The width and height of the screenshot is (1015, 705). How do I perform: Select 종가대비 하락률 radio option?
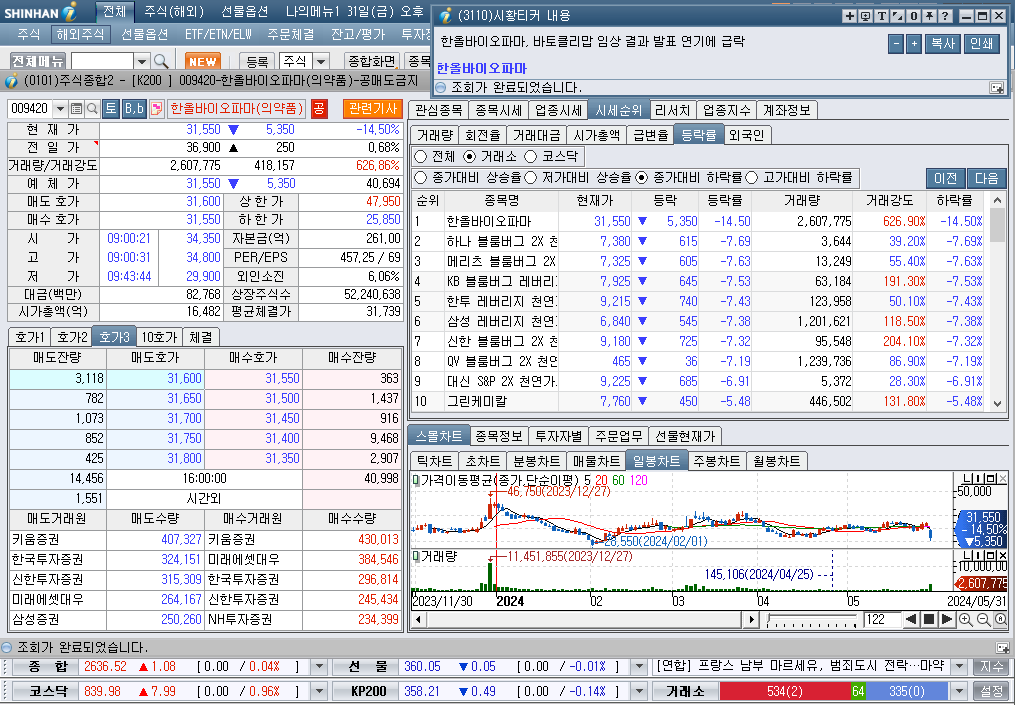pos(641,177)
